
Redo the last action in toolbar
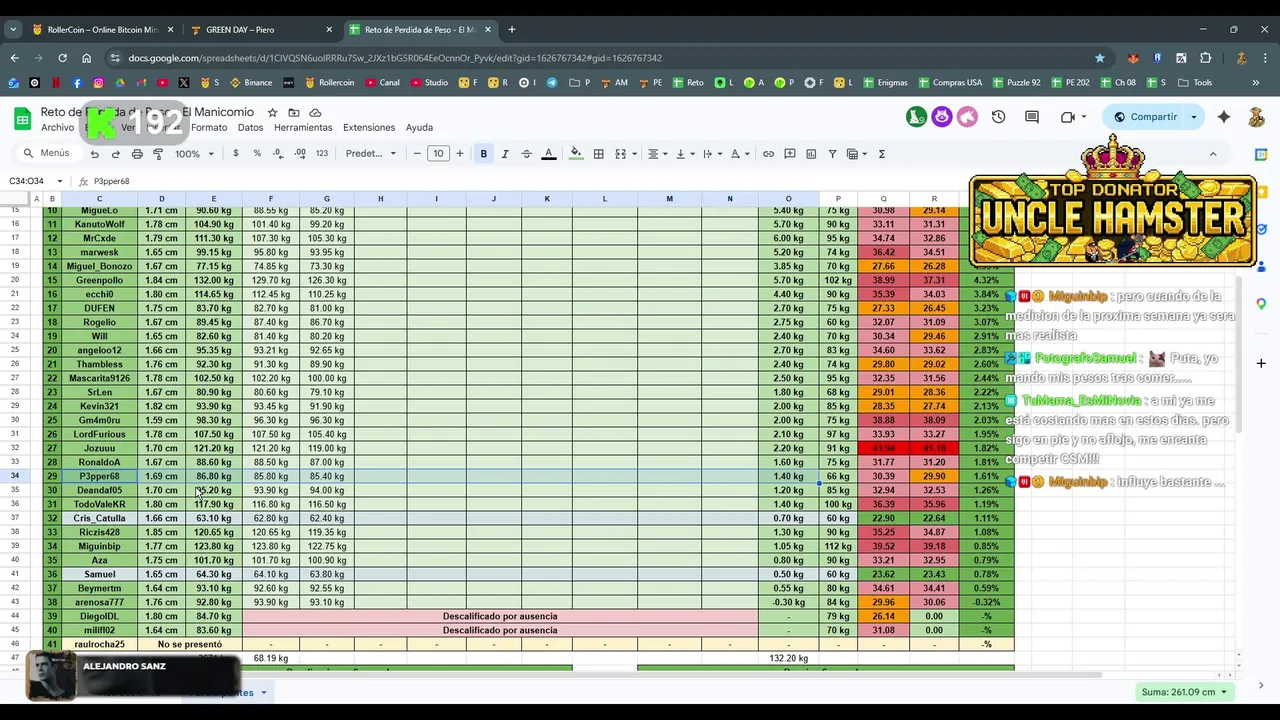coord(115,154)
